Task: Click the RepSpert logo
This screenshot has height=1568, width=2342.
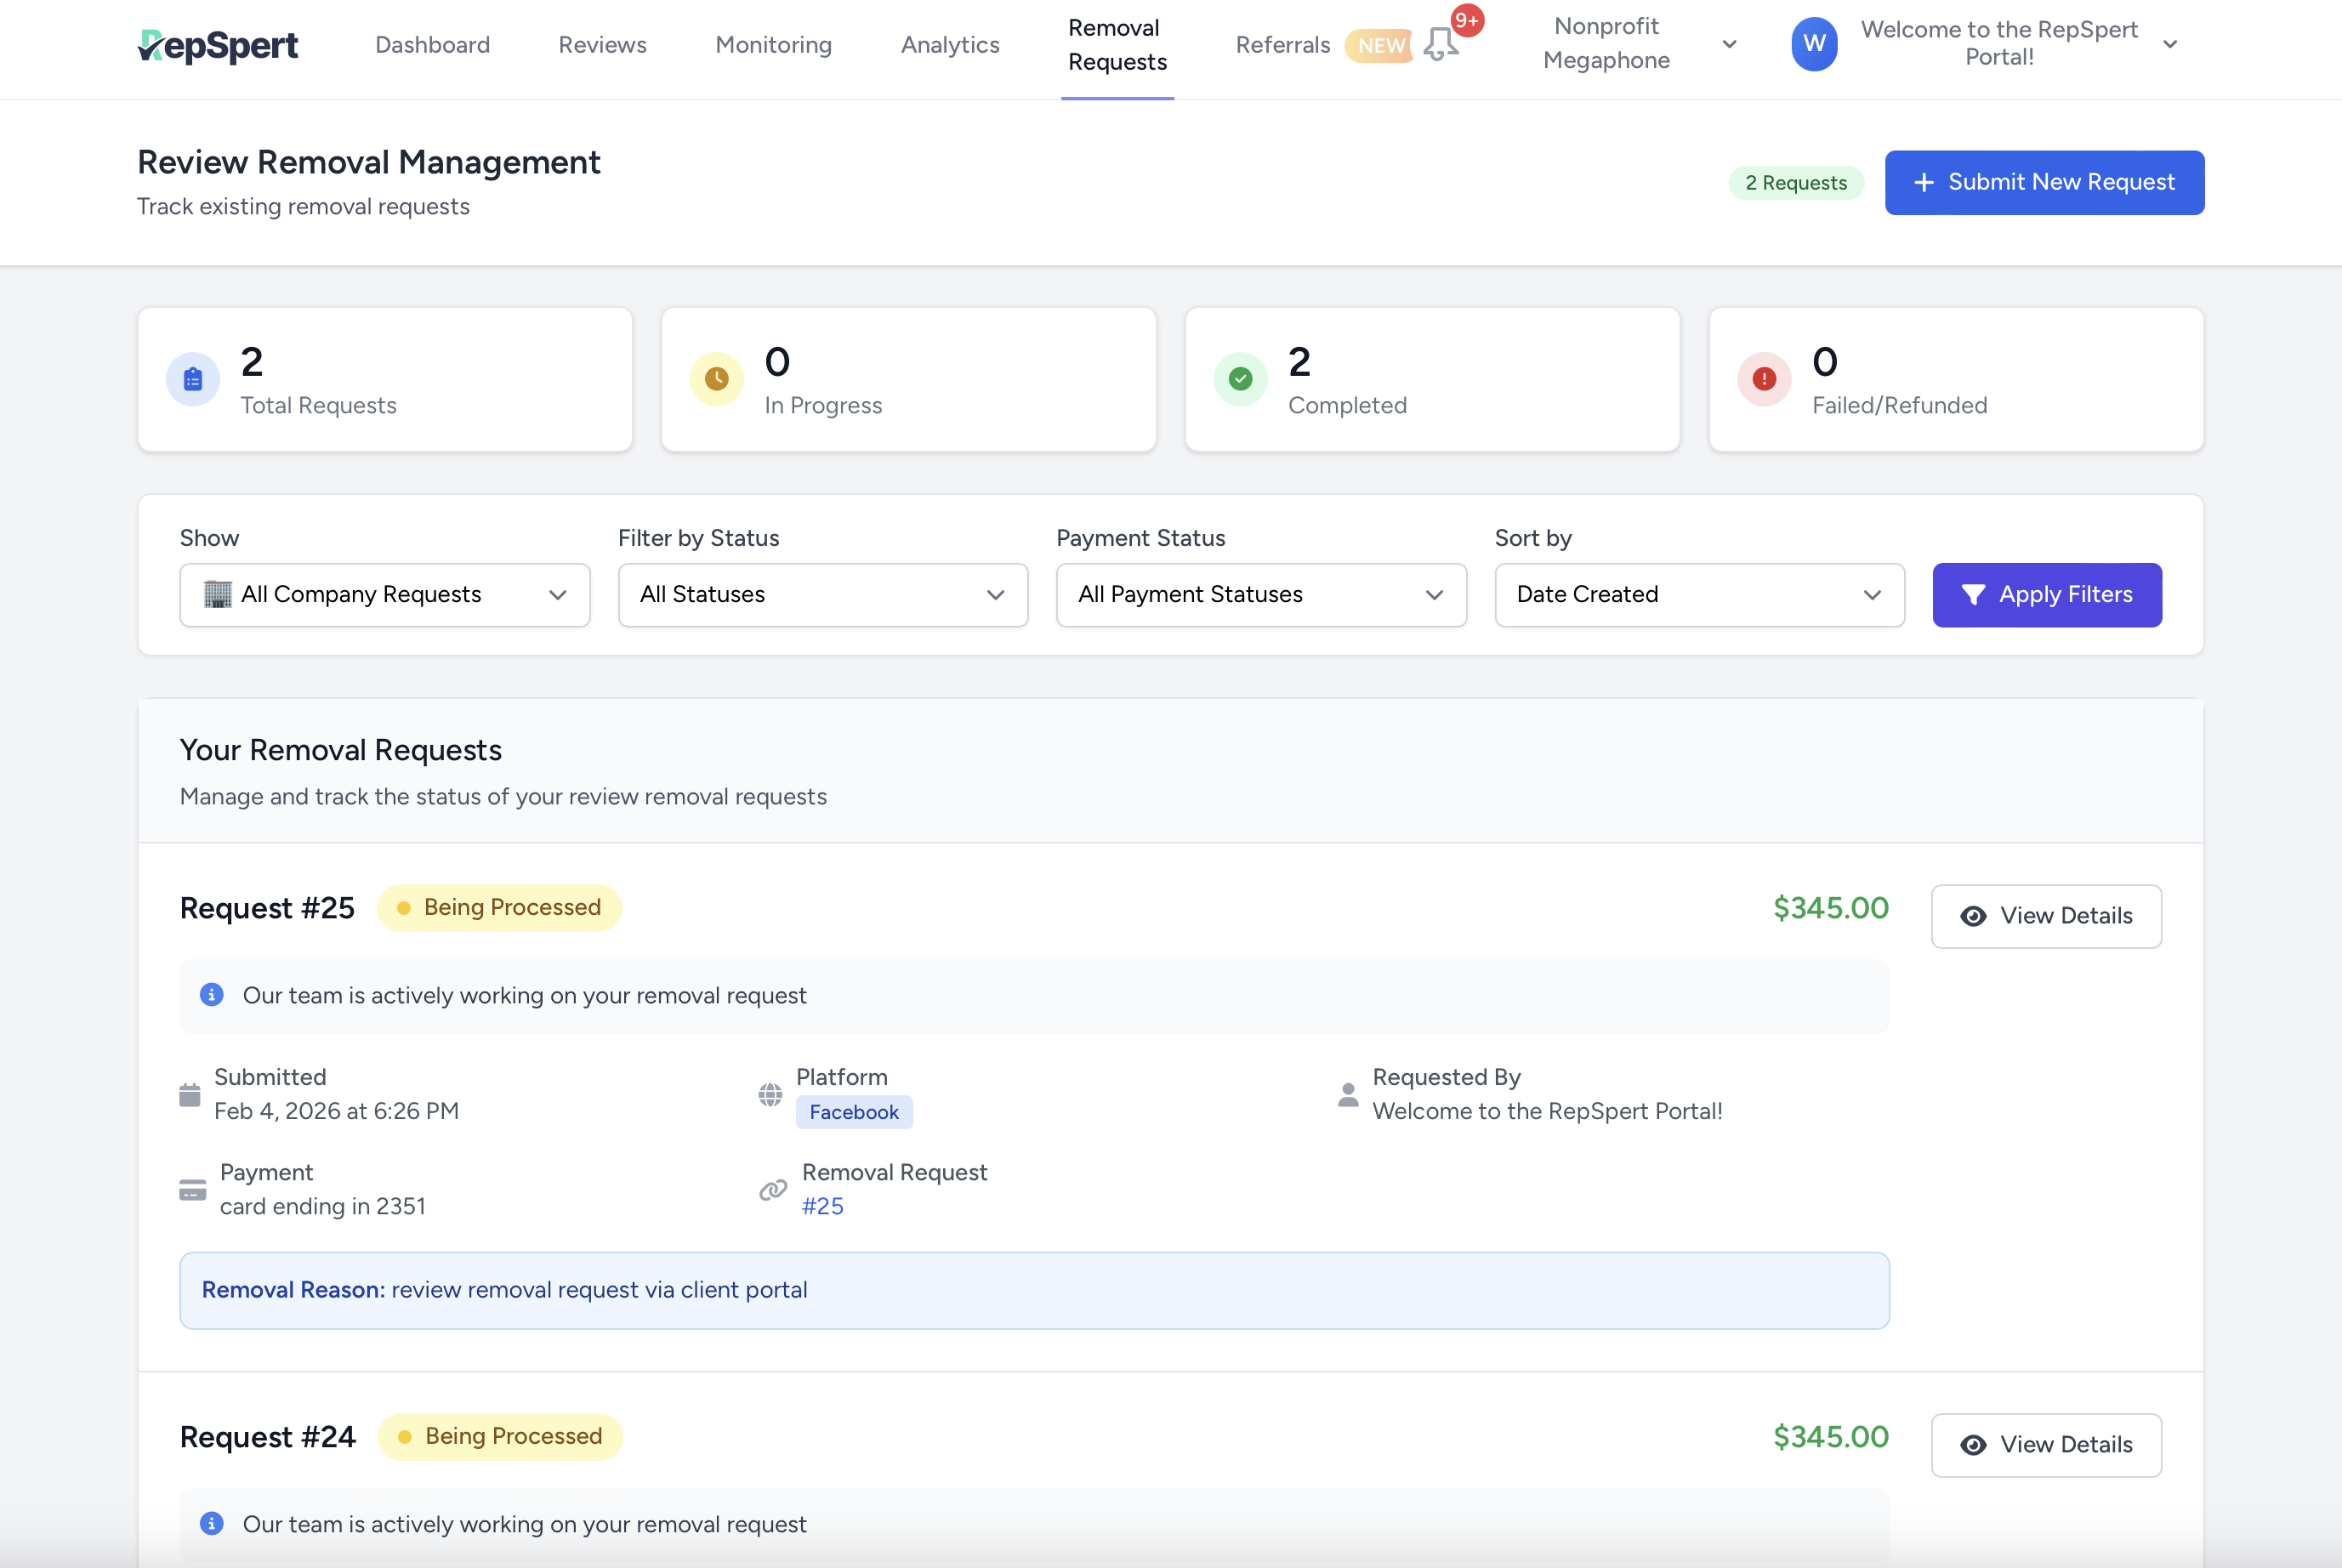Action: point(218,45)
